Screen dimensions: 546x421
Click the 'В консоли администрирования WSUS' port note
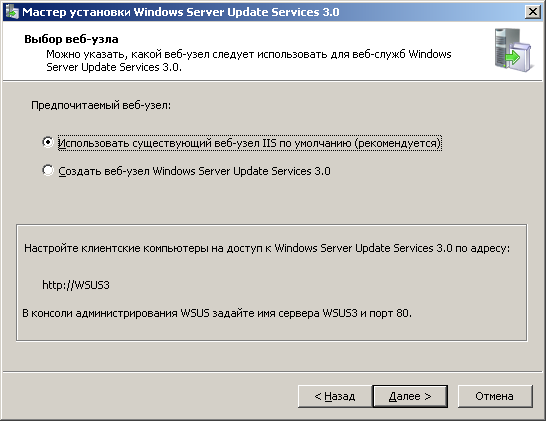(217, 313)
